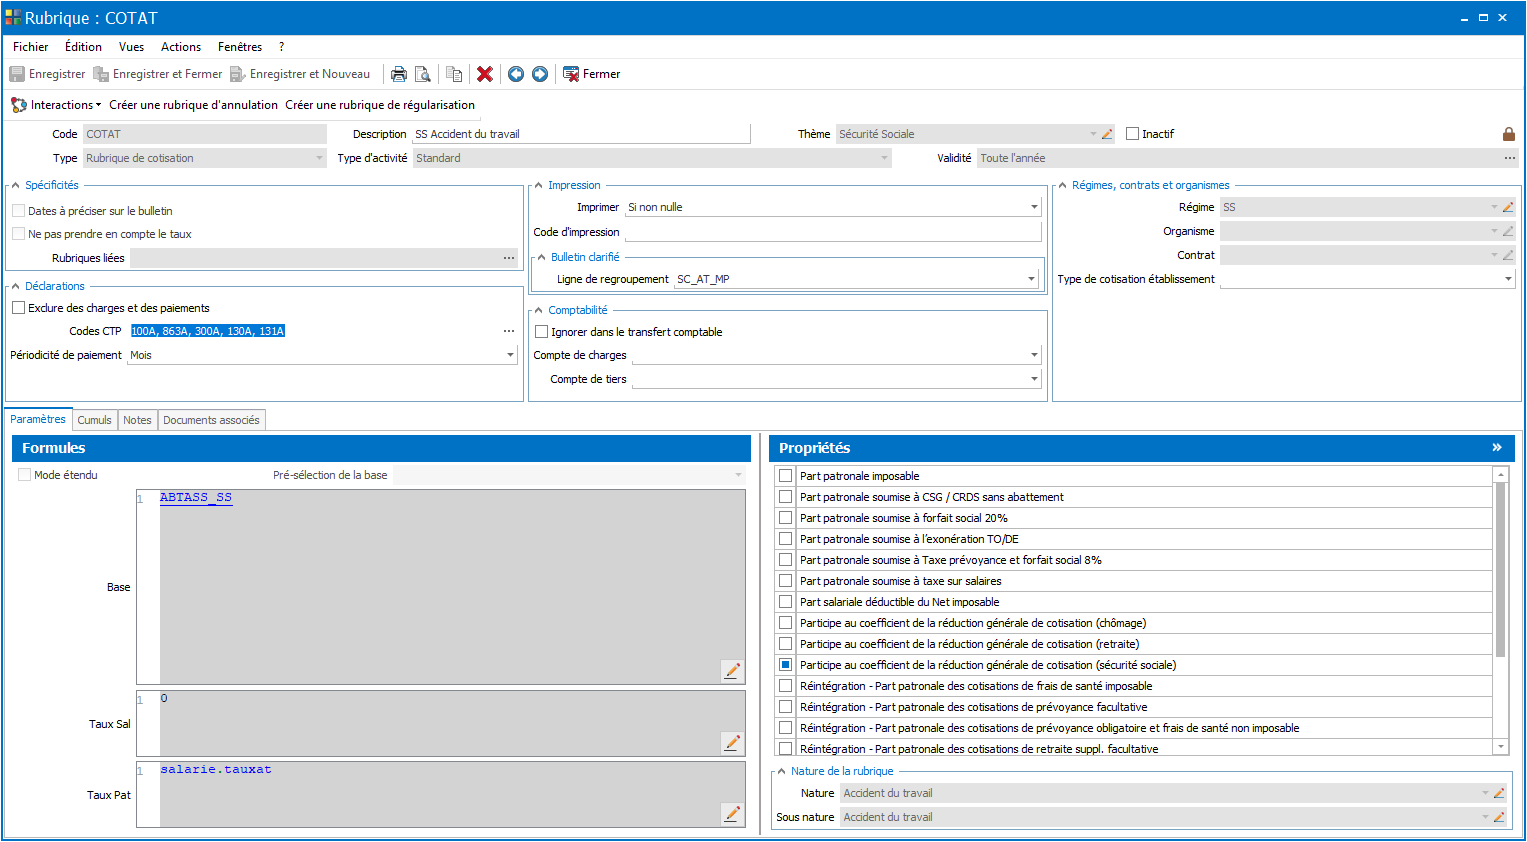Check Ignorer dans le transfert comptable

coord(542,332)
